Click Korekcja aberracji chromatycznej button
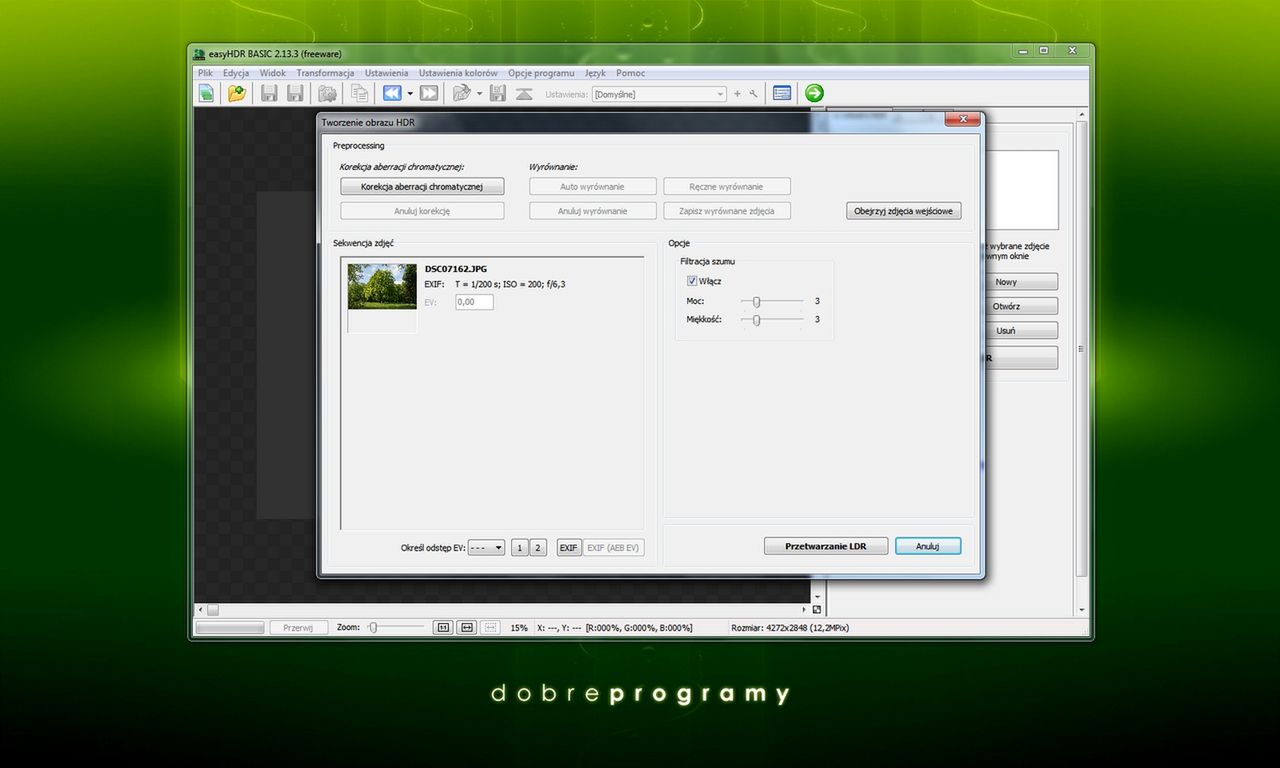This screenshot has width=1280, height=768. tap(422, 187)
